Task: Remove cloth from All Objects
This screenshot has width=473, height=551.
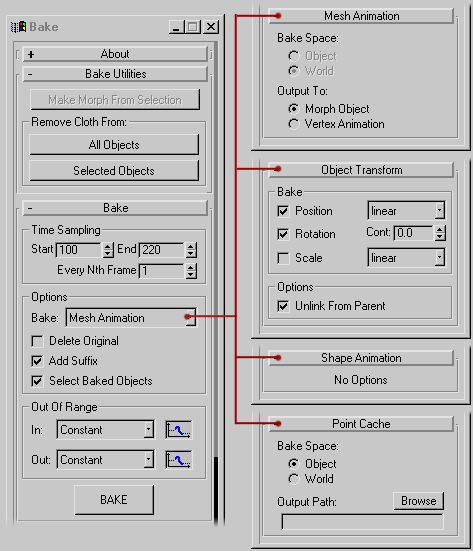Action: [114, 144]
